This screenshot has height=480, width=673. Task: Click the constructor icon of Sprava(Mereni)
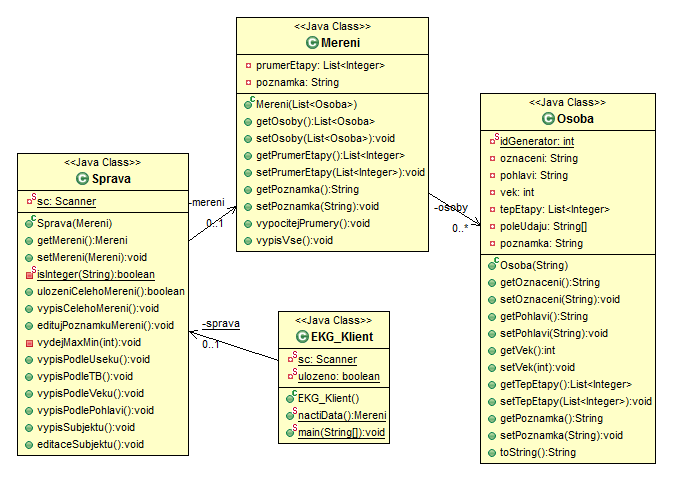30,222
